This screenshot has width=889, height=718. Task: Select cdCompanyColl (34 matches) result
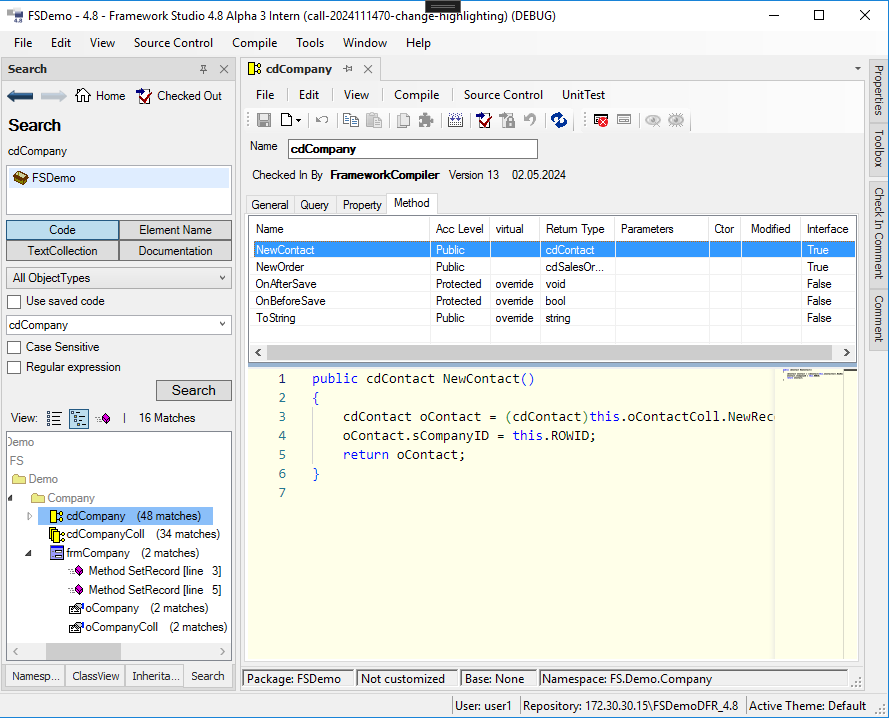pos(134,534)
